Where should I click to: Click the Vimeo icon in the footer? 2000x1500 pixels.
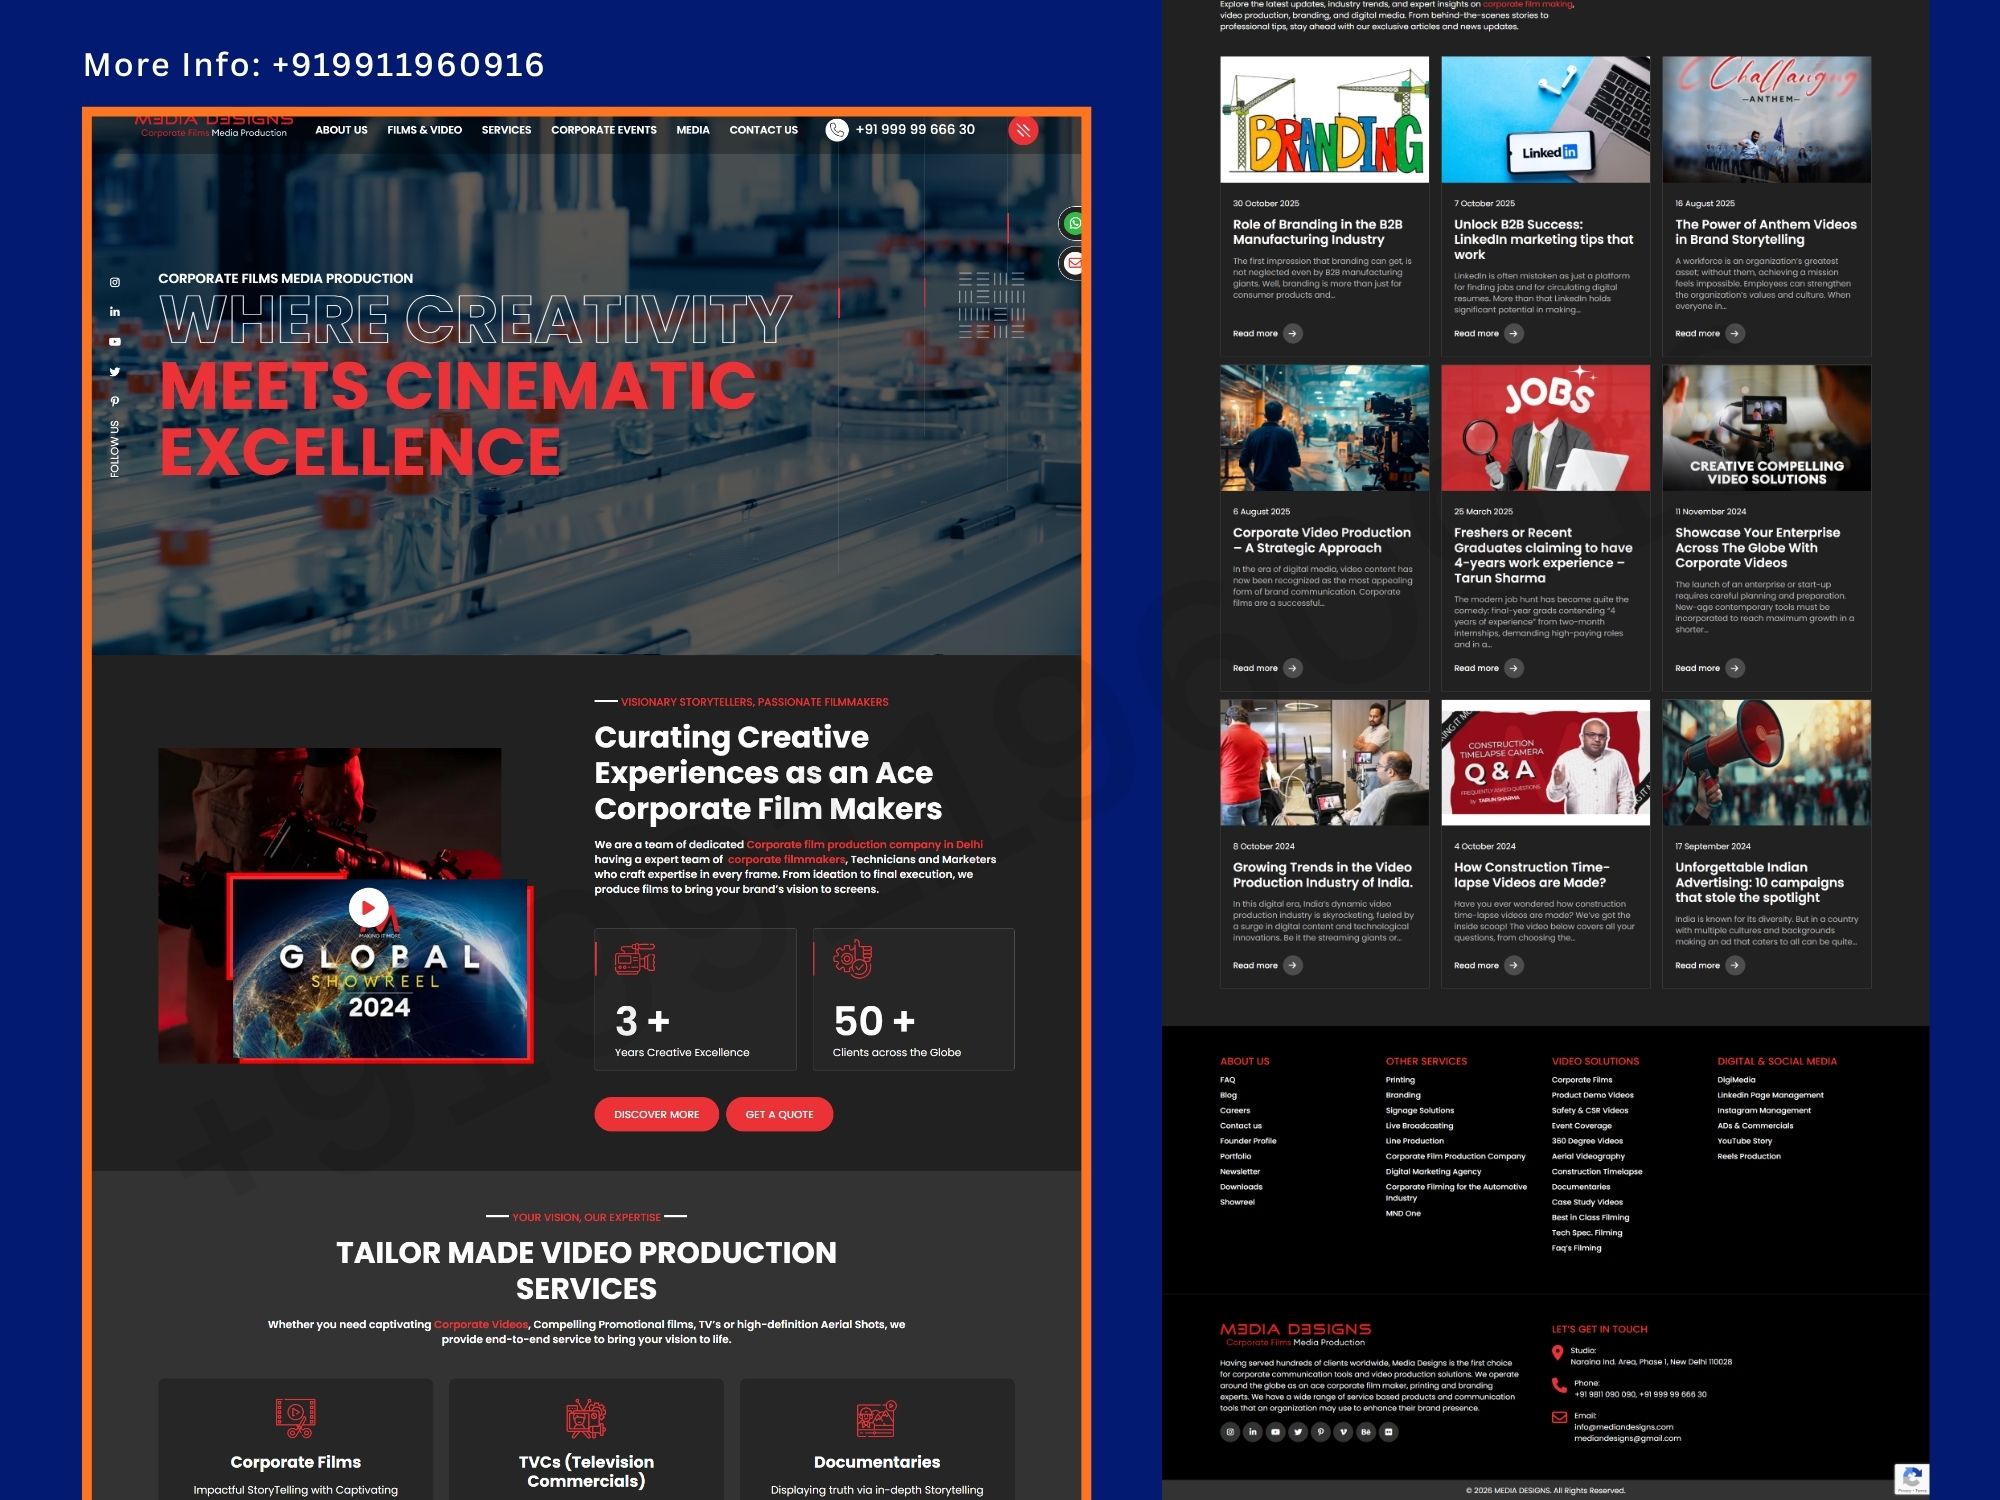1343,1432
